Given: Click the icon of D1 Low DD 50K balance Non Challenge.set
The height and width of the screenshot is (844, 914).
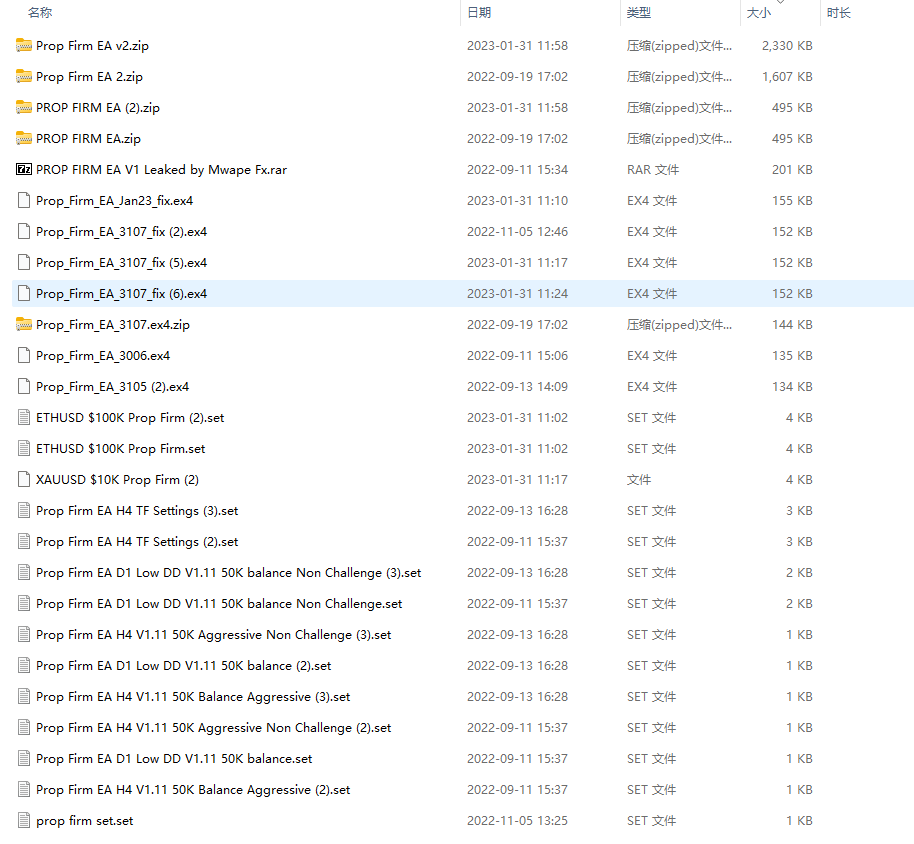Looking at the screenshot, I should point(24,603).
